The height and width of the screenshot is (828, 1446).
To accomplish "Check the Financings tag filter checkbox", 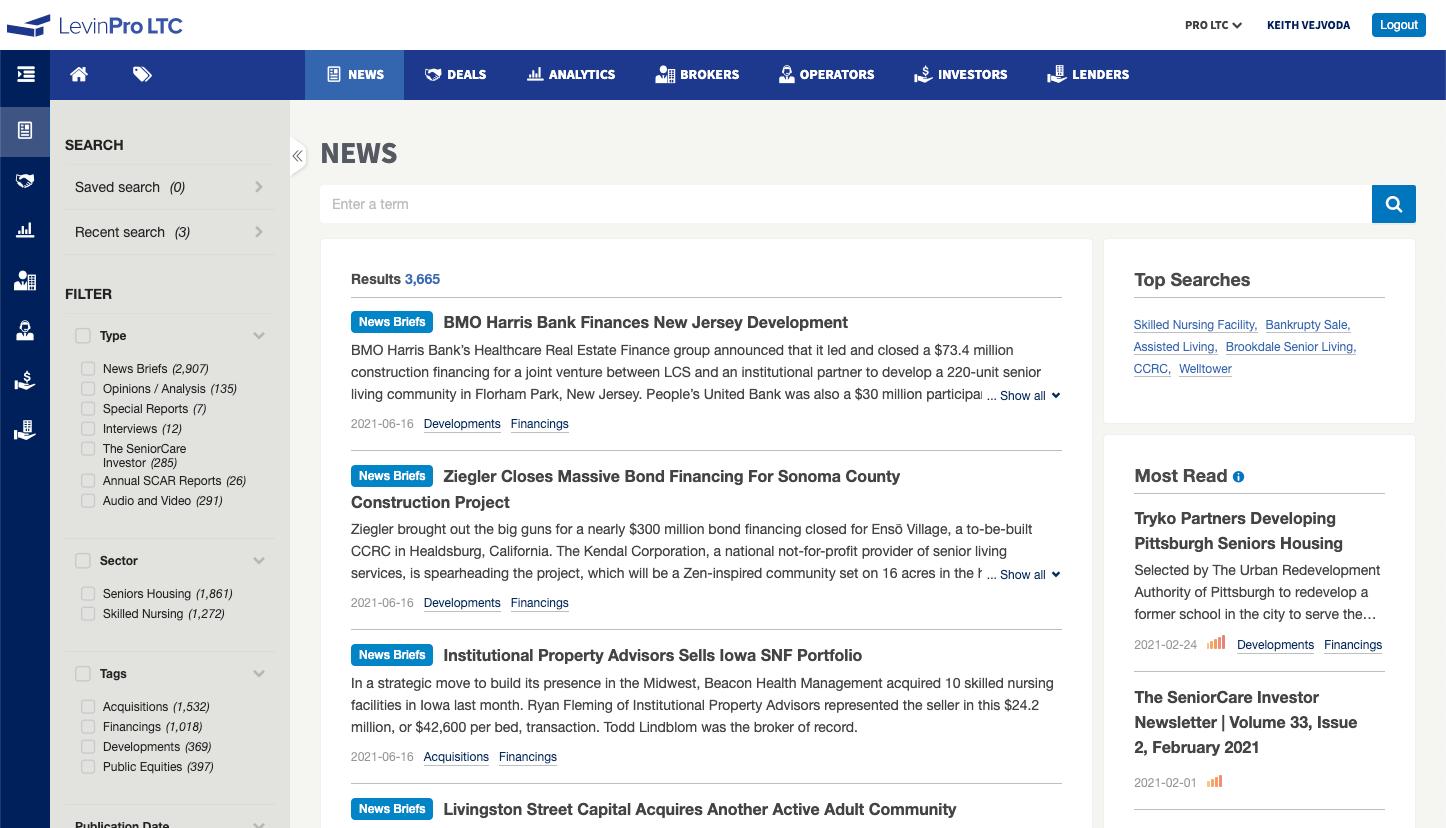I will coord(88,727).
